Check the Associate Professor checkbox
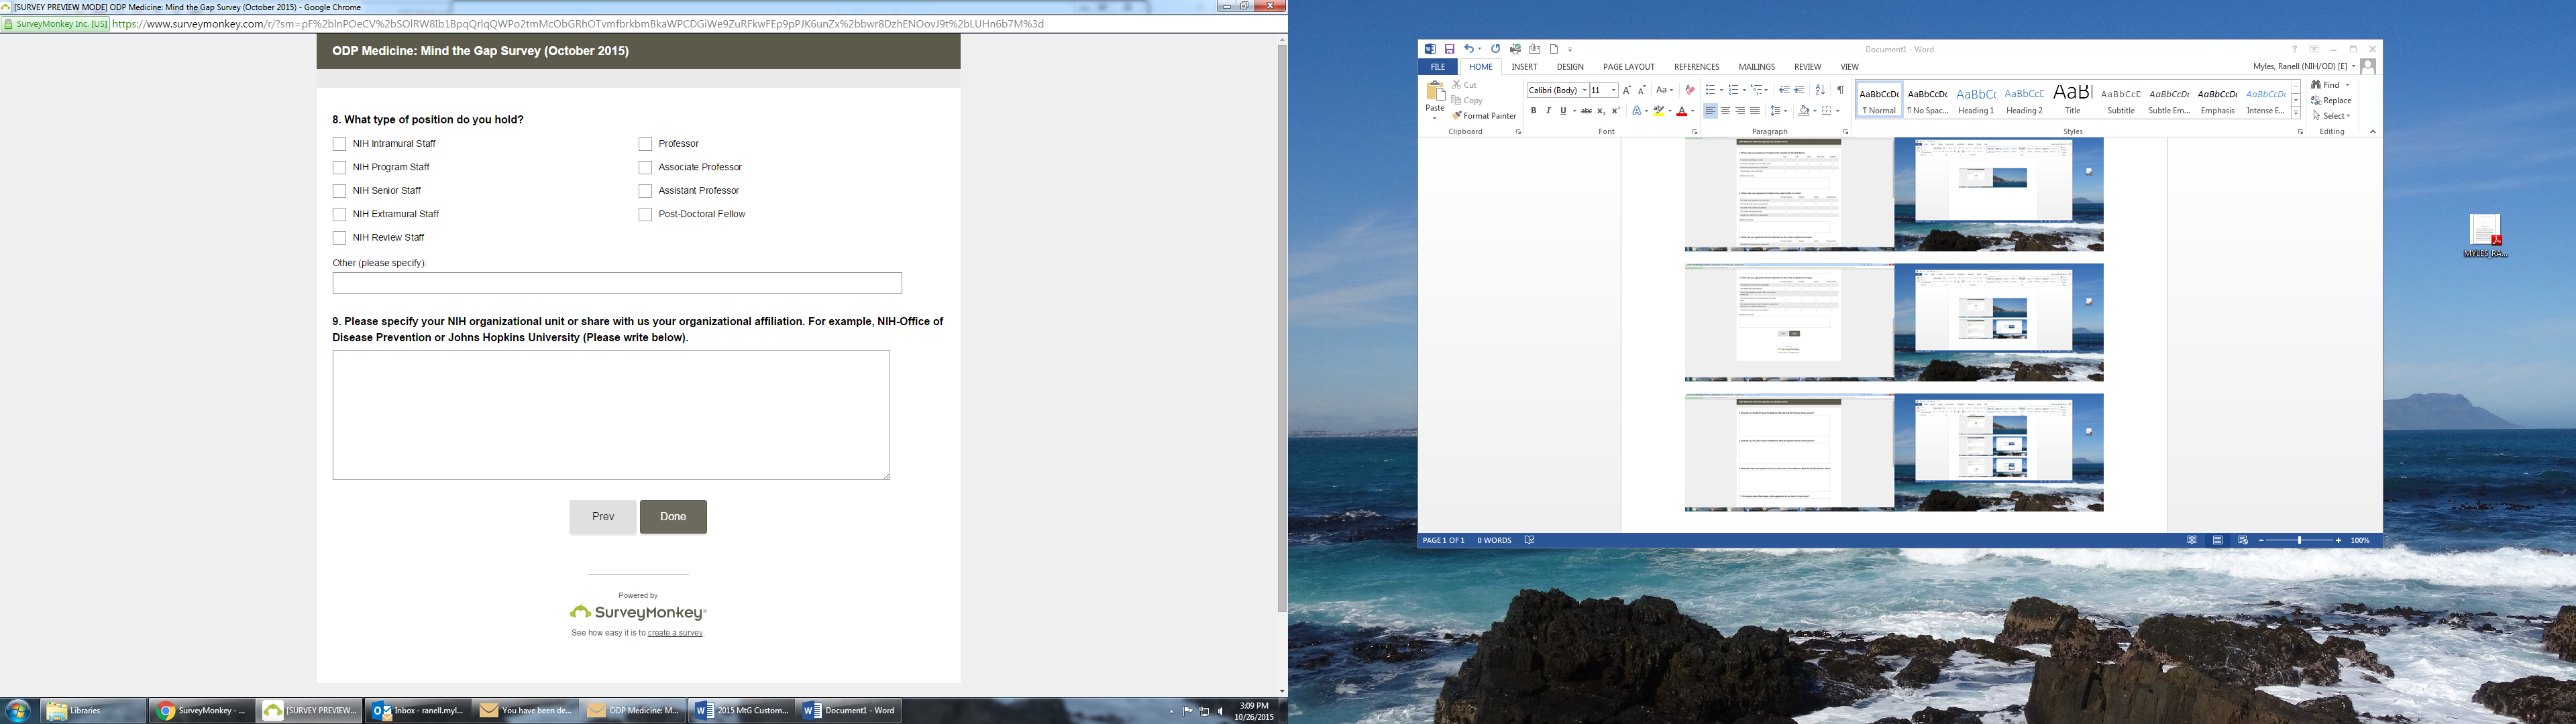This screenshot has width=2576, height=724. pos(645,168)
